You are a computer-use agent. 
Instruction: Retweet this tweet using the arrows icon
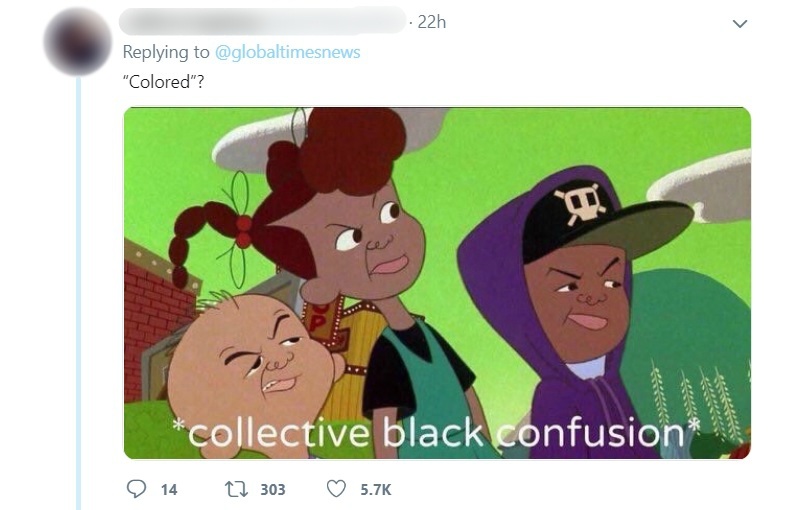point(237,489)
